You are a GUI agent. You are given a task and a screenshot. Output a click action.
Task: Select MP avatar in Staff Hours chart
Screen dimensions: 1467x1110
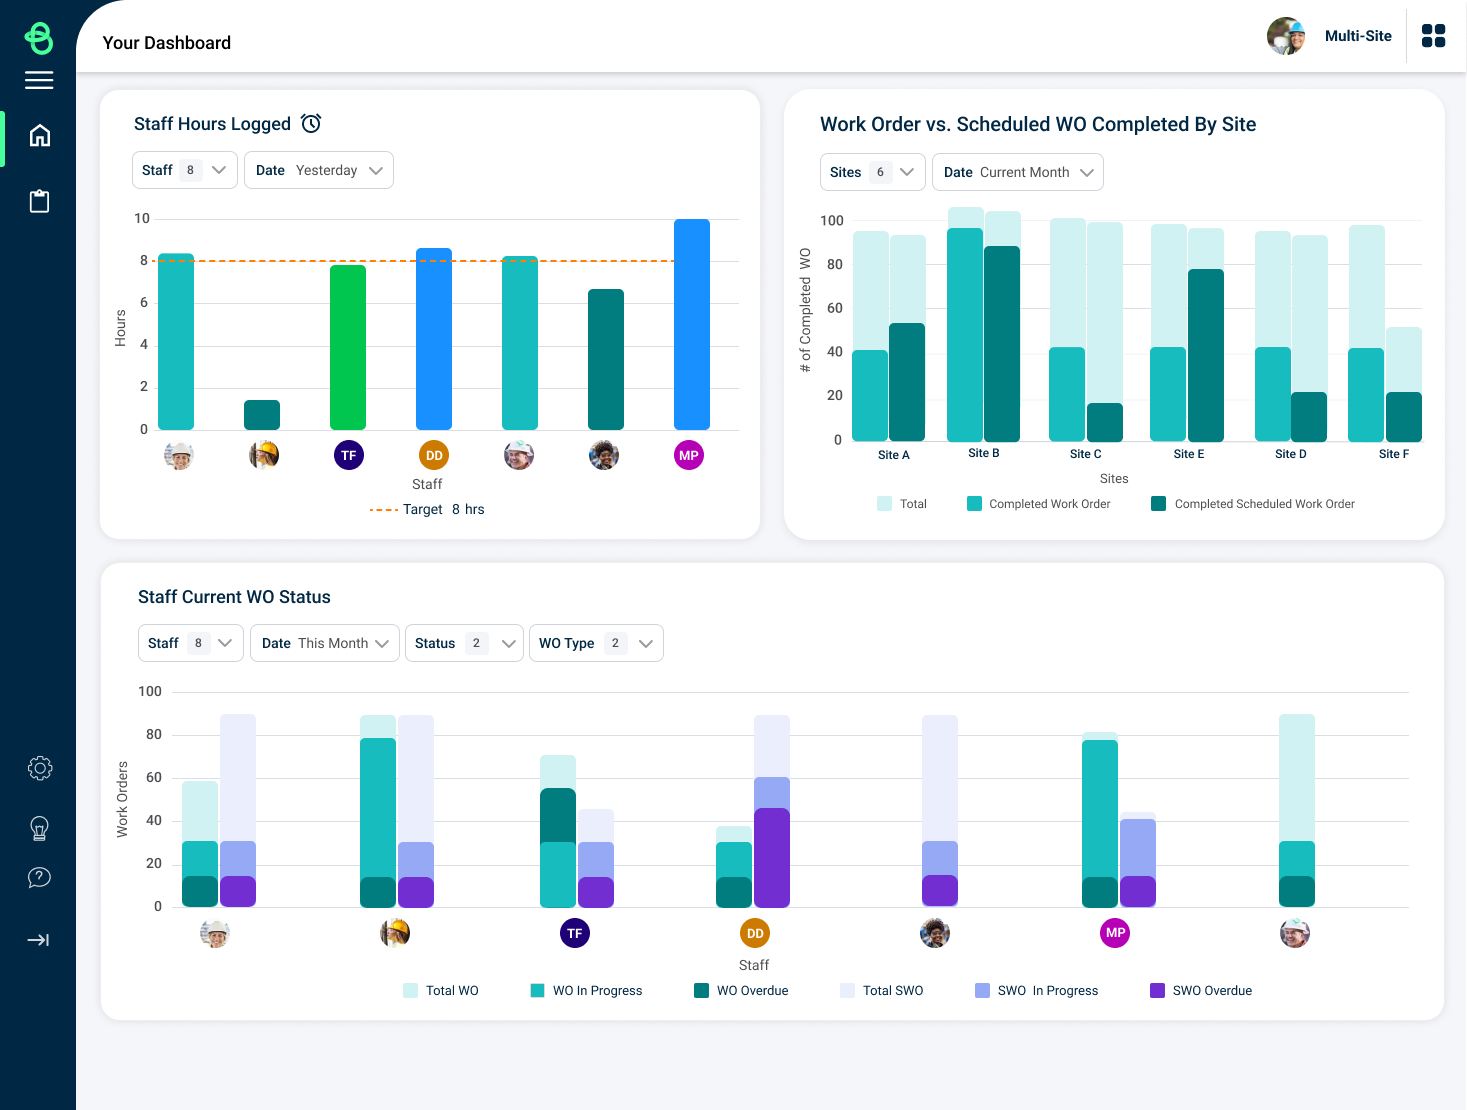689,455
